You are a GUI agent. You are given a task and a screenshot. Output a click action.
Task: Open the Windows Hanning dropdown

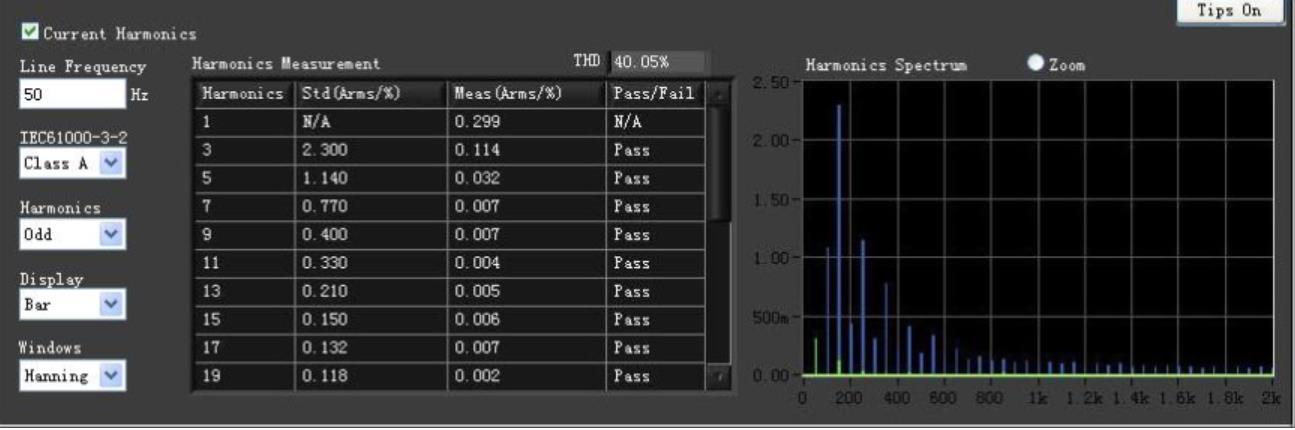coord(72,376)
